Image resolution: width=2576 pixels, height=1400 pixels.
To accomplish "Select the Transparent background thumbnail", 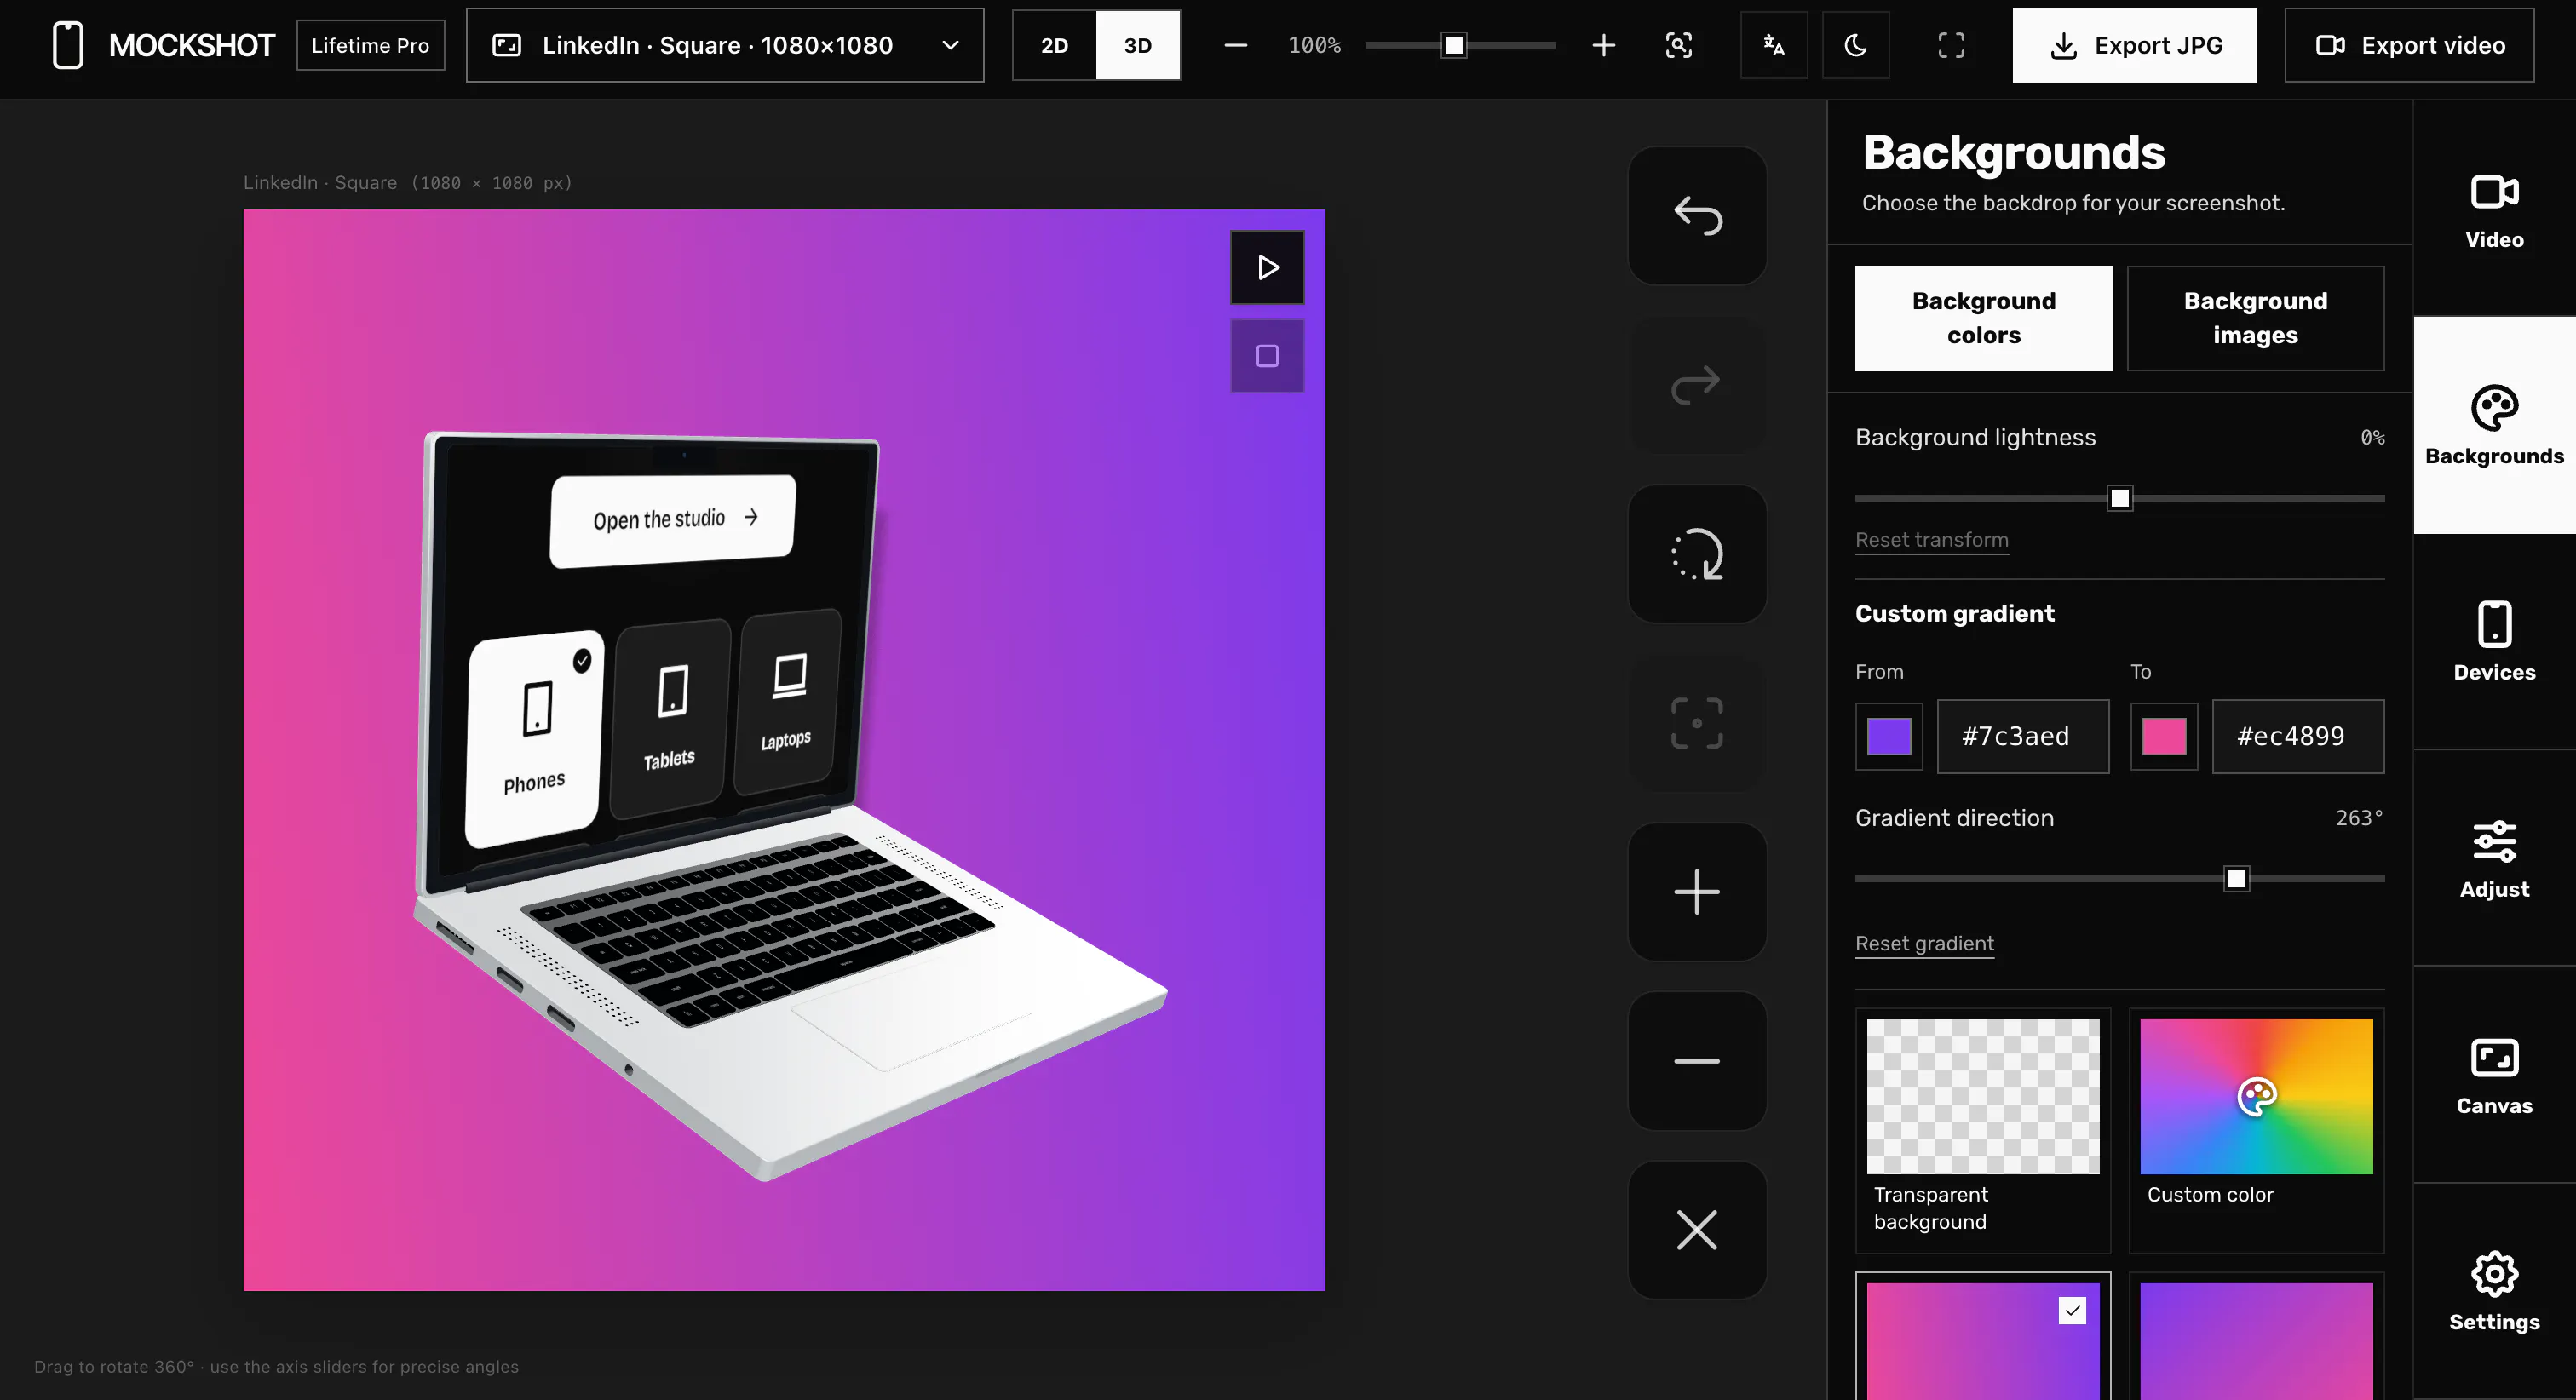I will coord(1983,1130).
